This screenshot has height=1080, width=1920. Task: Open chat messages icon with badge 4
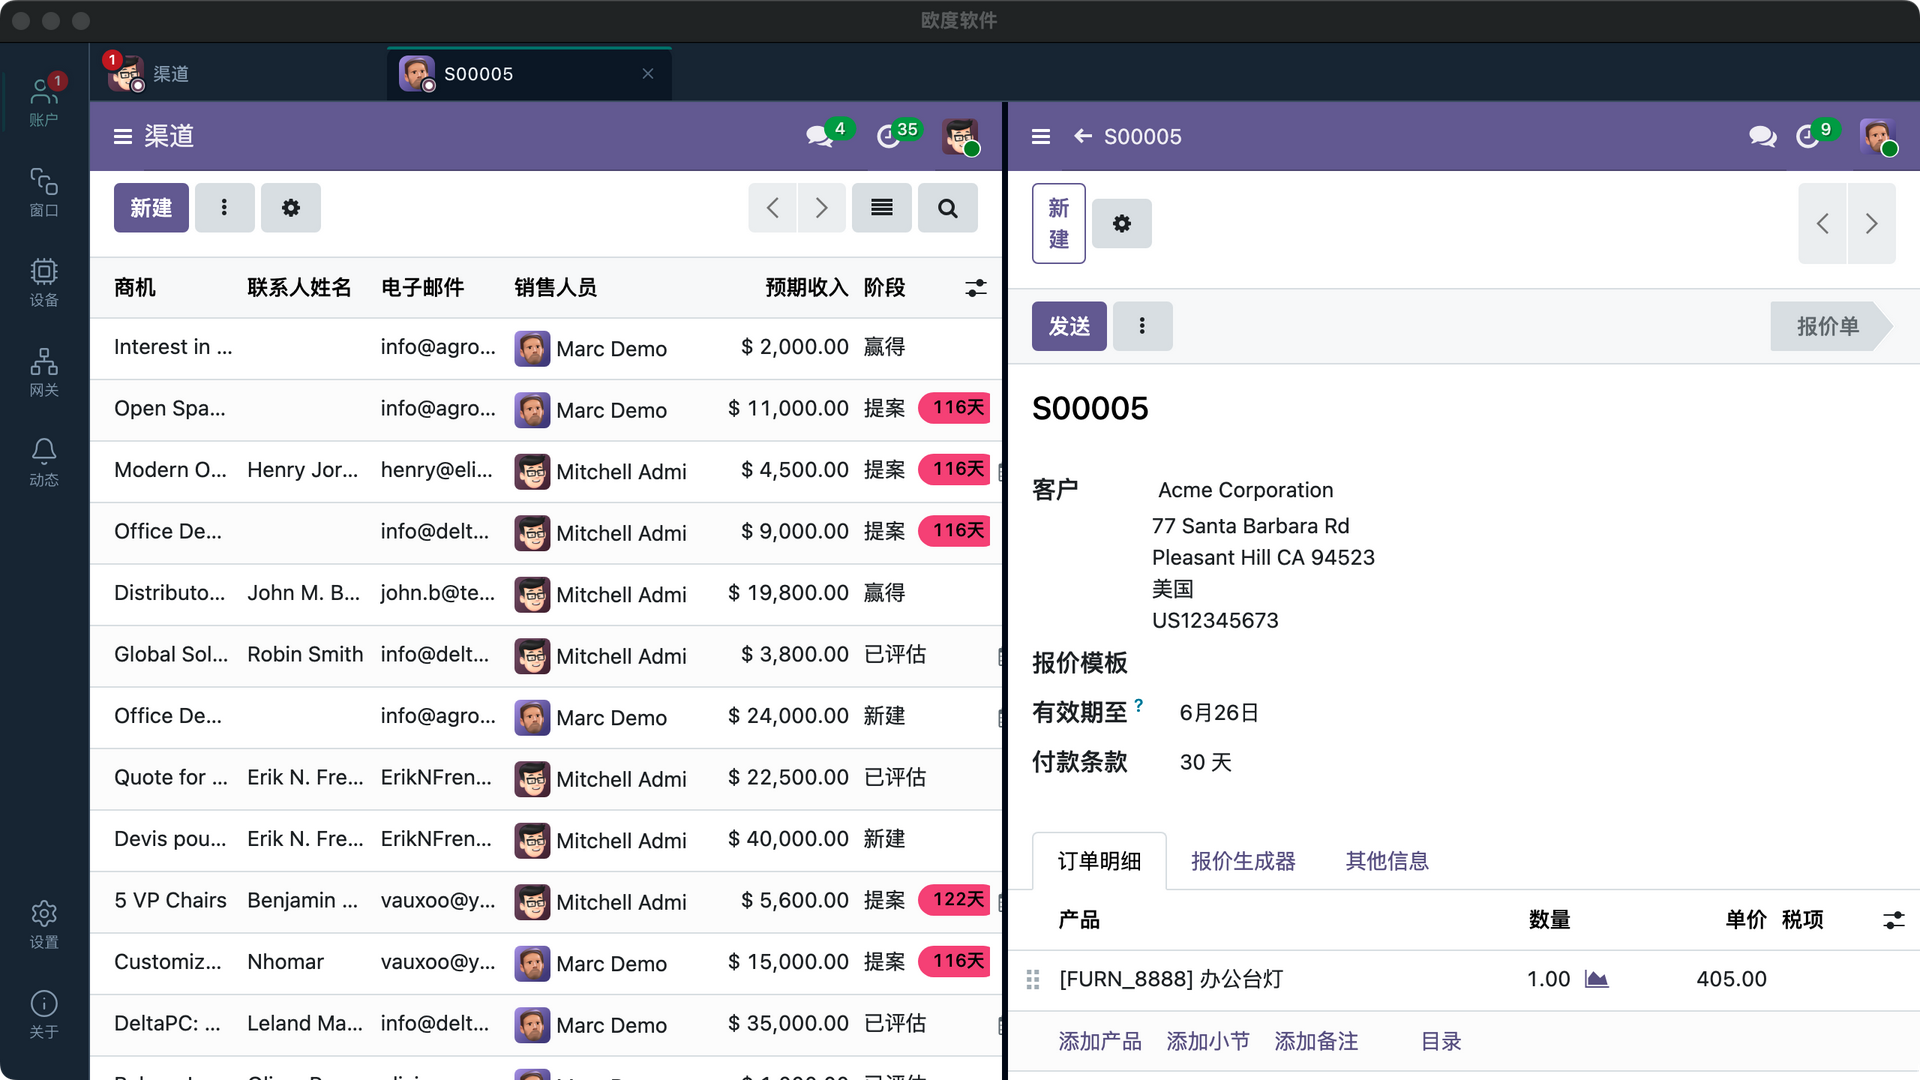[820, 136]
